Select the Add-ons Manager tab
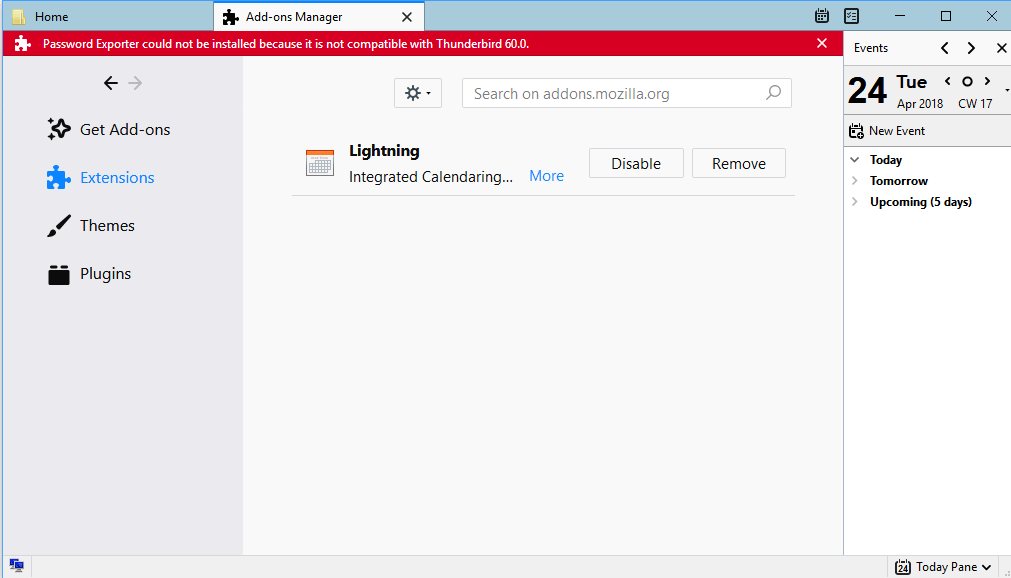 coord(319,17)
